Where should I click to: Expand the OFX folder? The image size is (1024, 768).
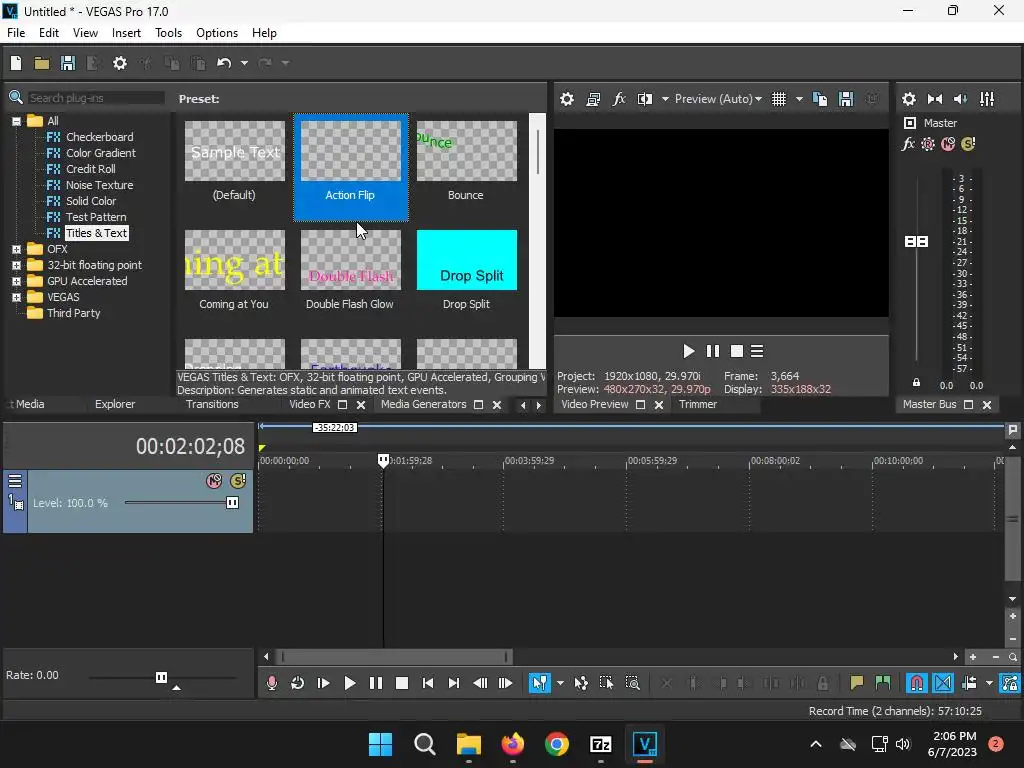(16, 249)
